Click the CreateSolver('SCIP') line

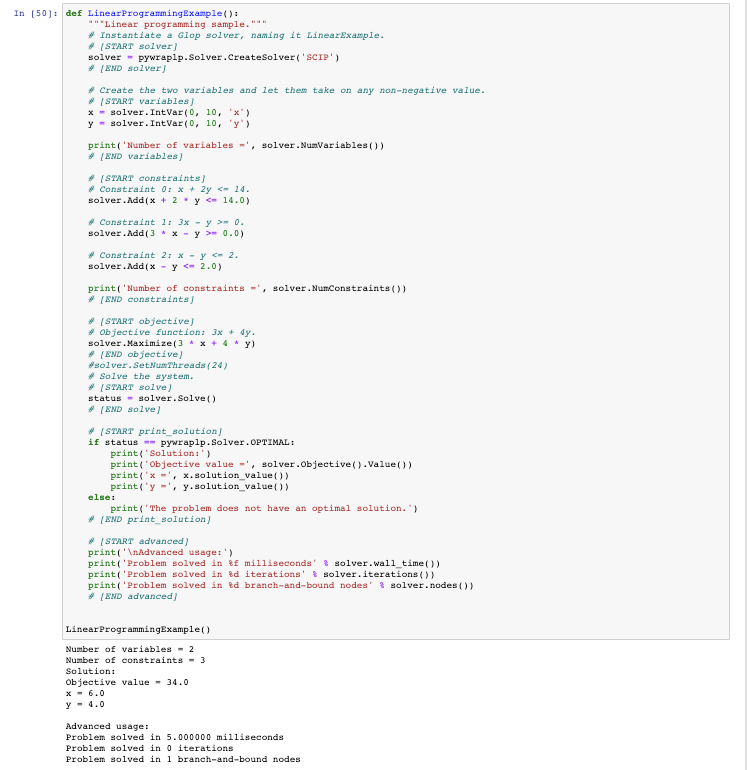[214, 57]
